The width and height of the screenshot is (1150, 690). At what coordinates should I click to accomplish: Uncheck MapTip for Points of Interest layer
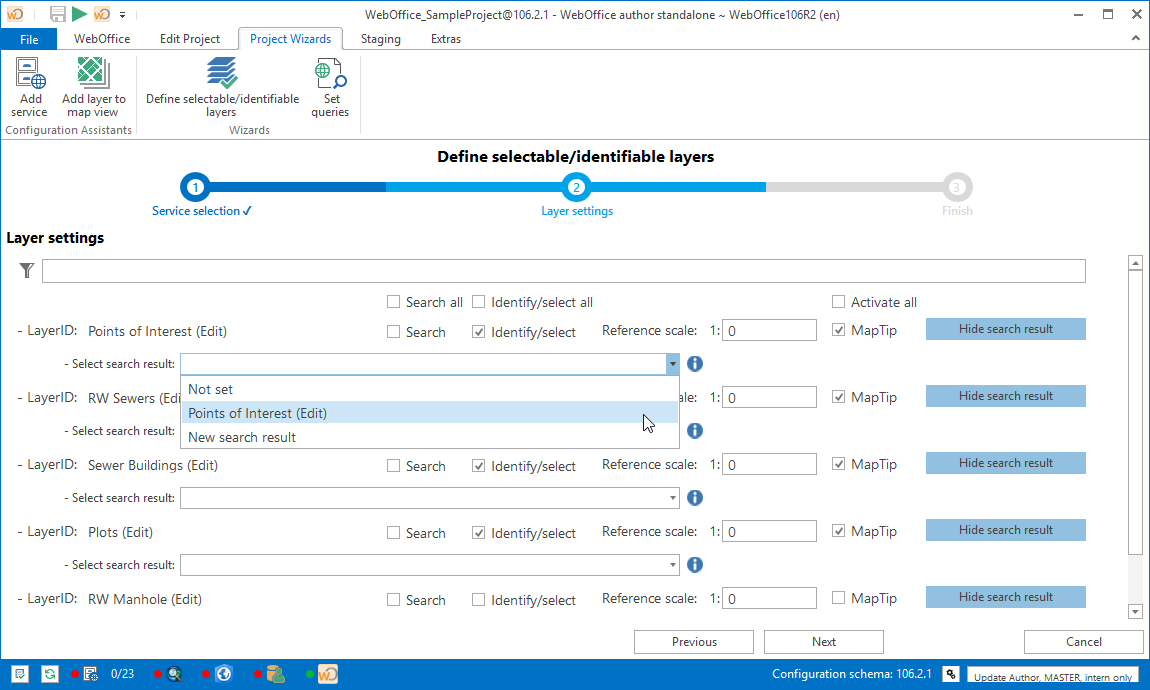[x=839, y=331]
